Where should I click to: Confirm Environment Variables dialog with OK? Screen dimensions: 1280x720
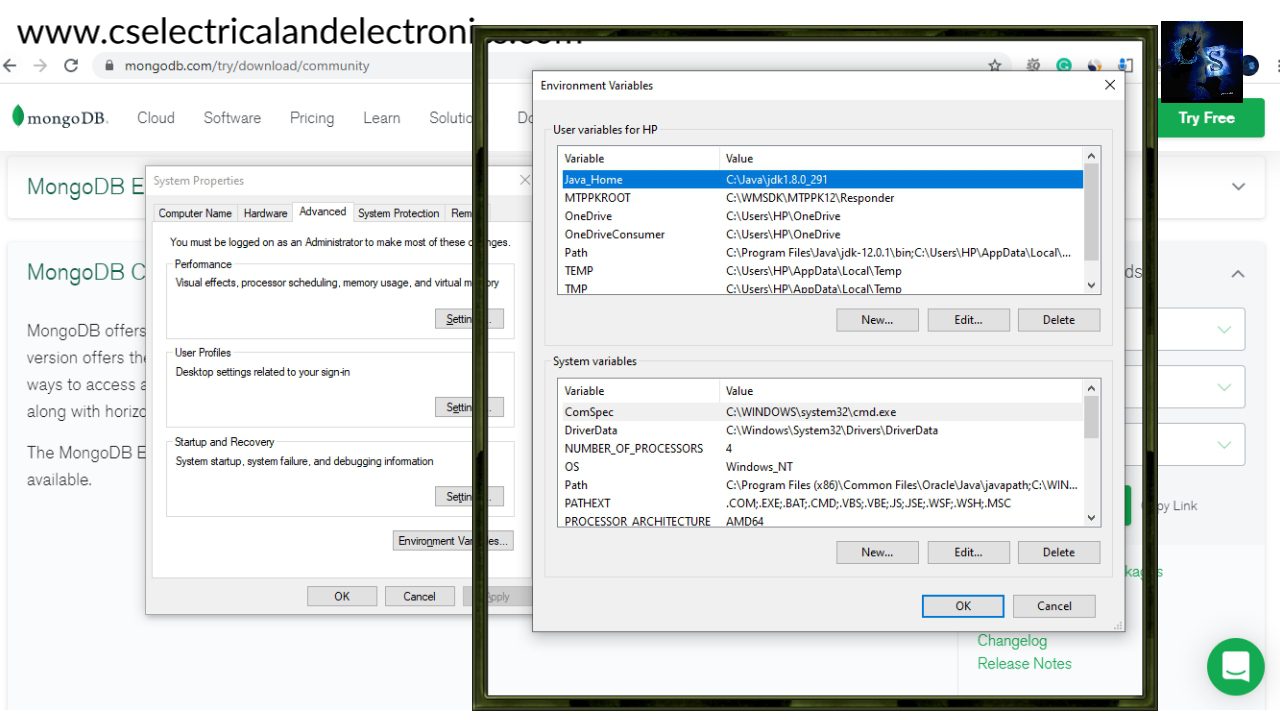pyautogui.click(x=963, y=606)
